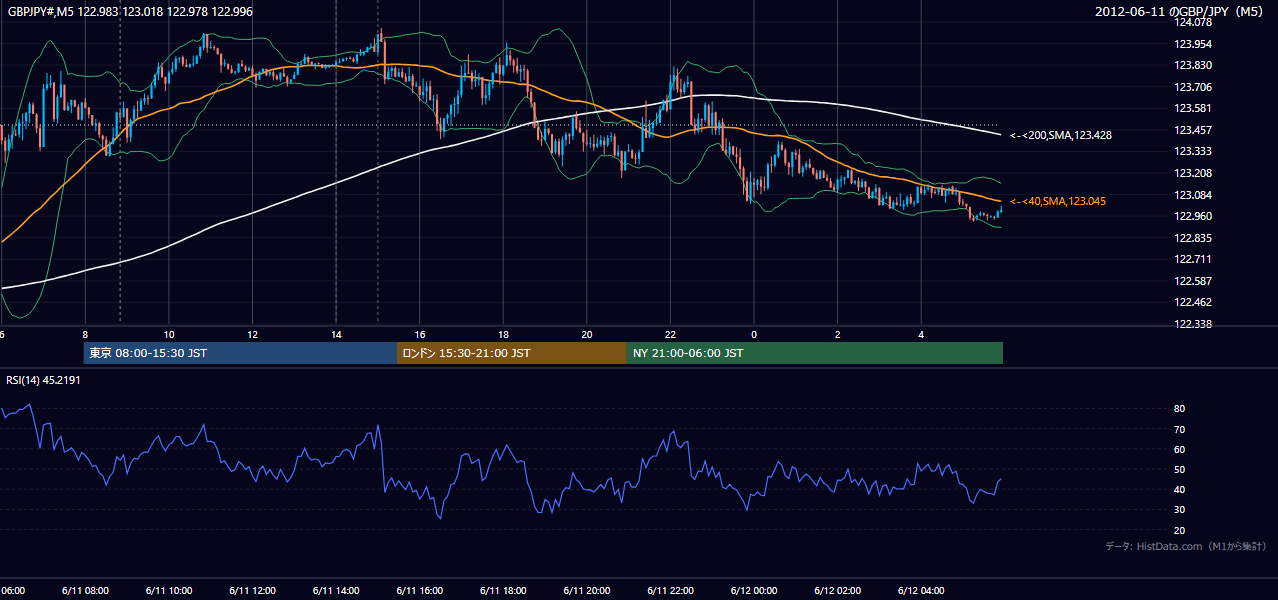1278x600 pixels.
Task: Click the 6/12 02:00 bottom time label
Action: point(838,590)
